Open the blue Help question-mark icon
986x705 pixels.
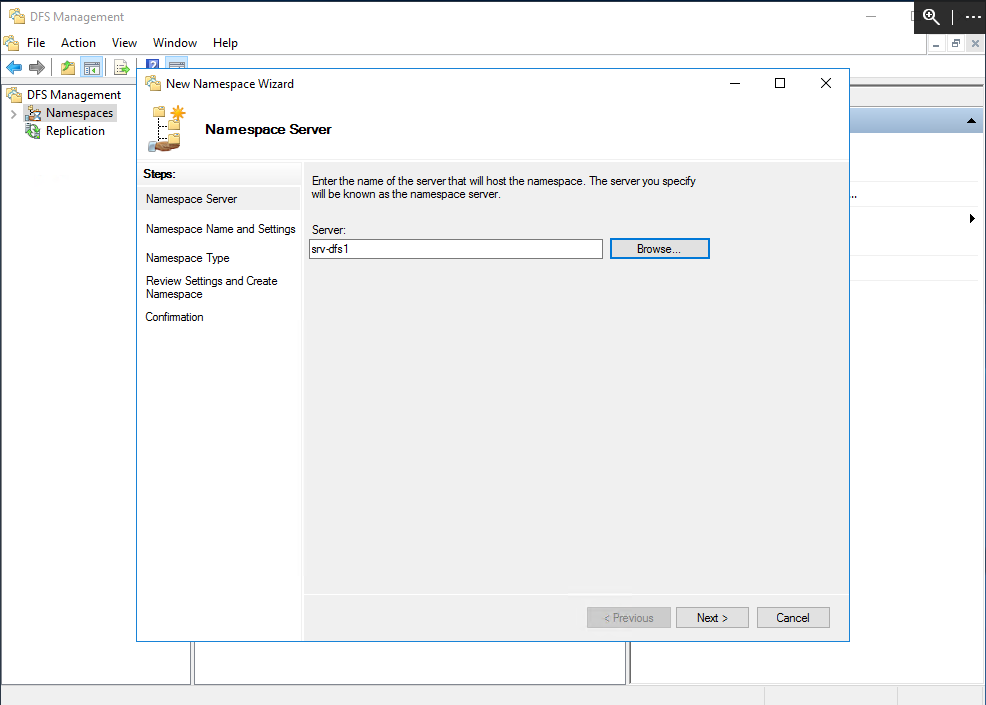tap(152, 64)
